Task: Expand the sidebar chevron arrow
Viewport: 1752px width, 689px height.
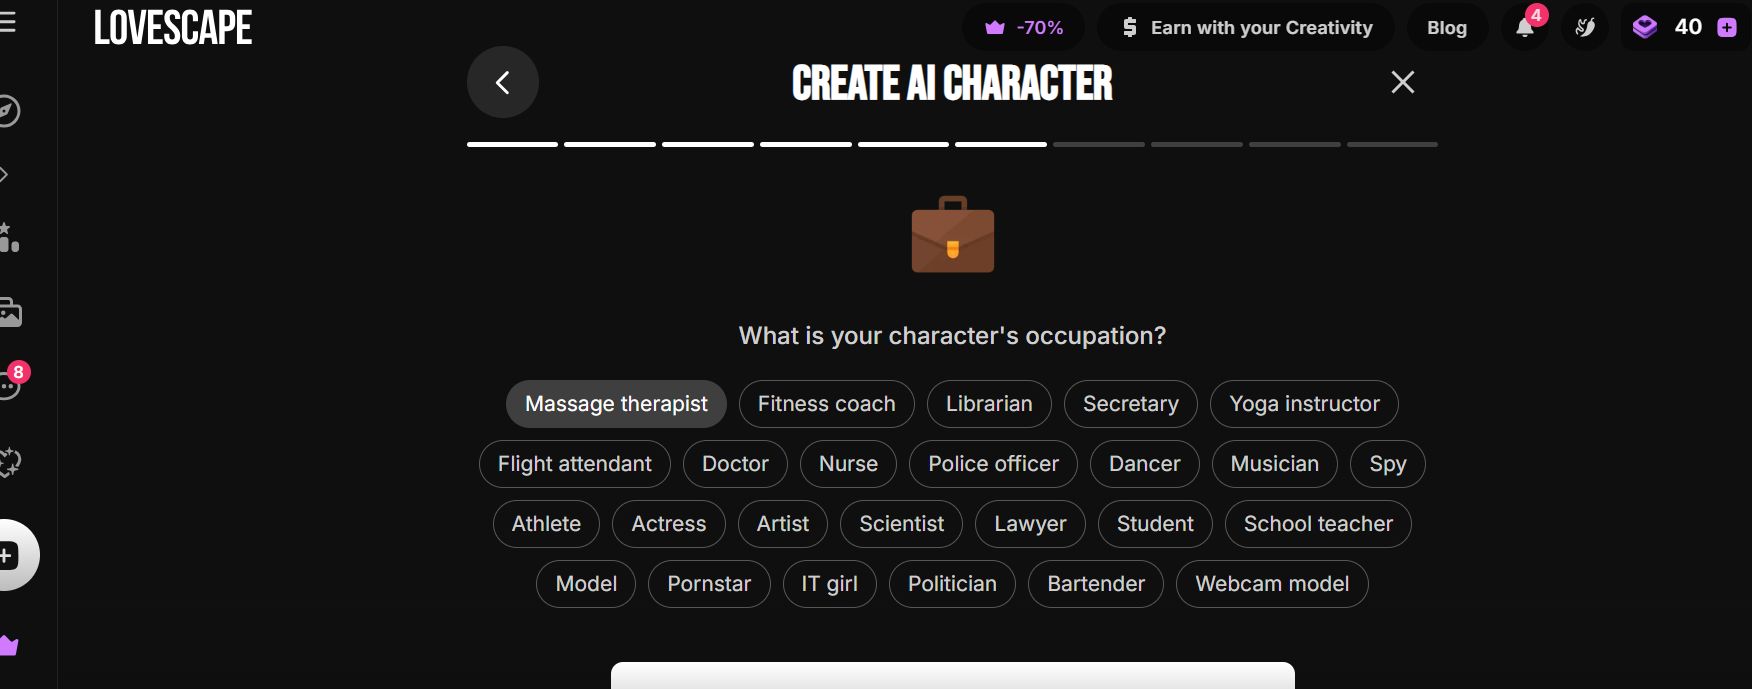Action: coord(5,175)
